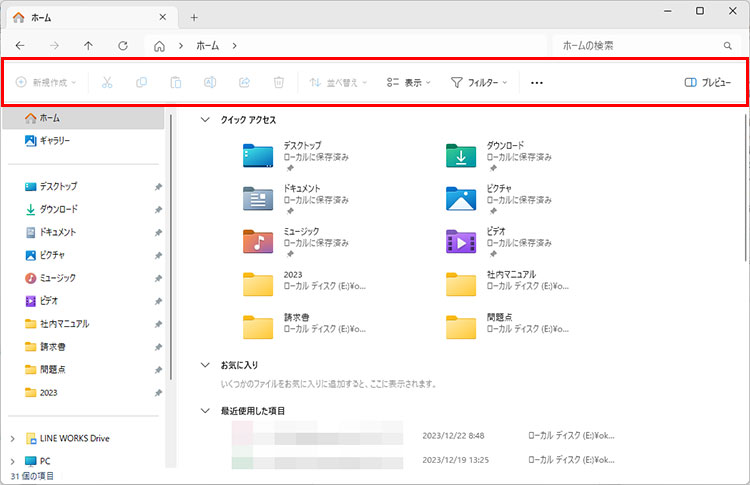Collapse the クイック アクセス section
750x485 pixels.
tap(206, 119)
